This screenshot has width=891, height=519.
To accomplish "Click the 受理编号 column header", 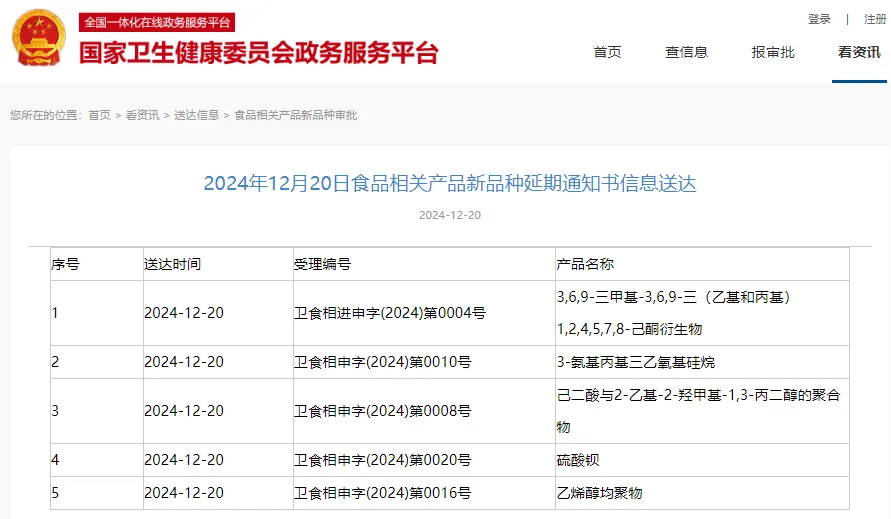I will coord(322,264).
